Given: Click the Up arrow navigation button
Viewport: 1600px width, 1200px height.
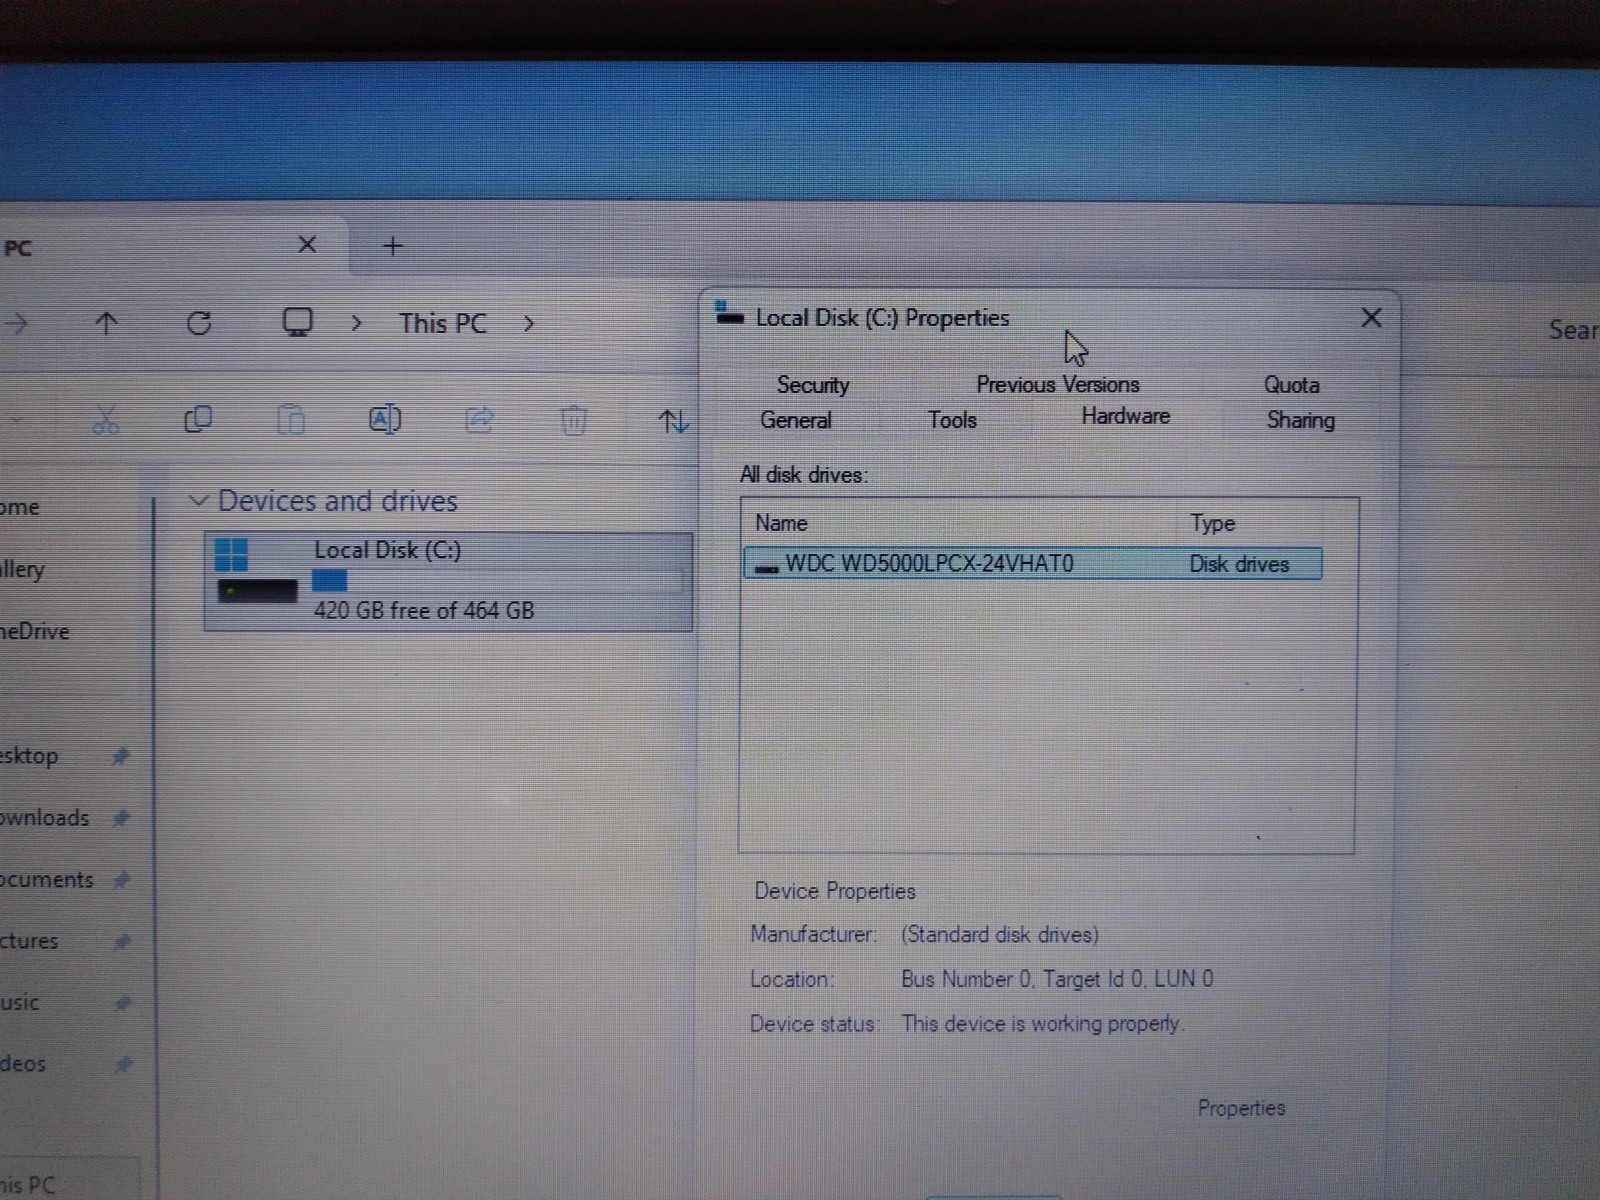Looking at the screenshot, I should [106, 323].
